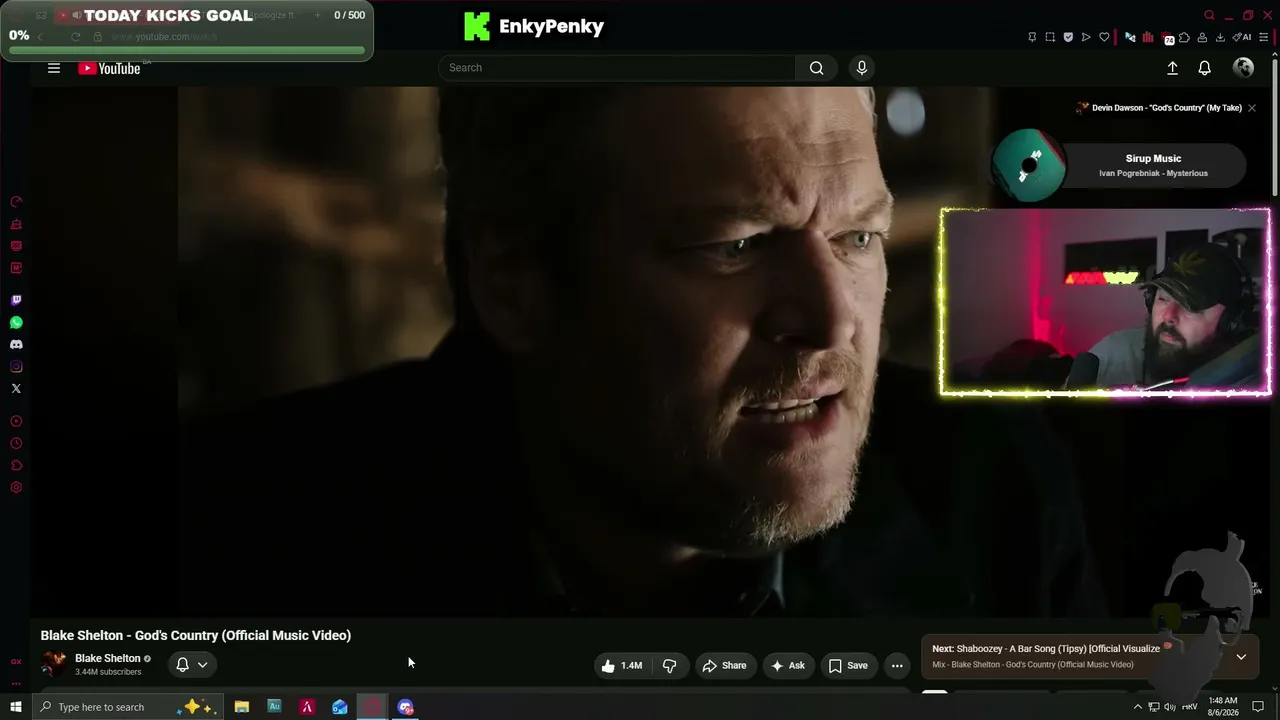
Task: Click the browser snapshot tool icon
Action: 1050,37
